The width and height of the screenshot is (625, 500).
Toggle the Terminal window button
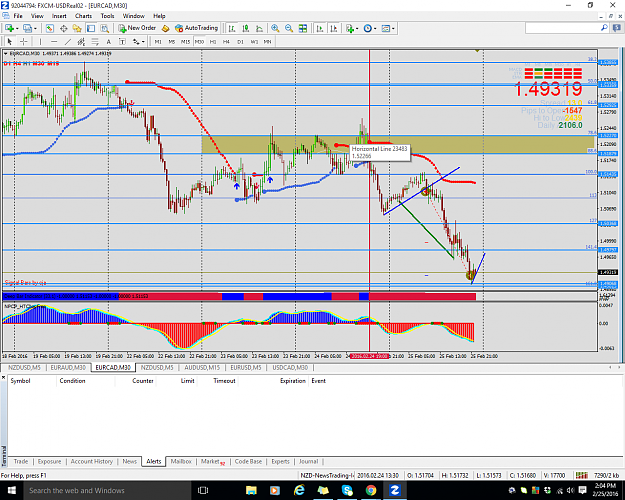(x=91, y=28)
